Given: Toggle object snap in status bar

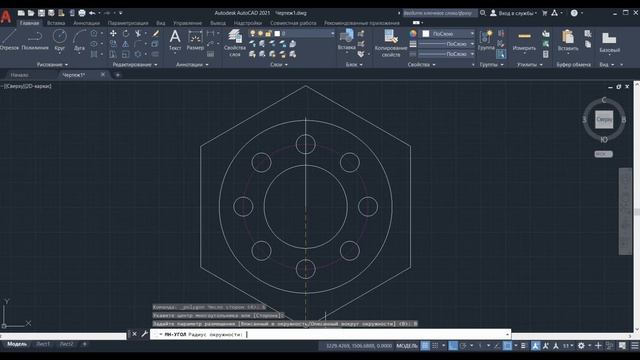Looking at the screenshot, I should tap(507, 345).
